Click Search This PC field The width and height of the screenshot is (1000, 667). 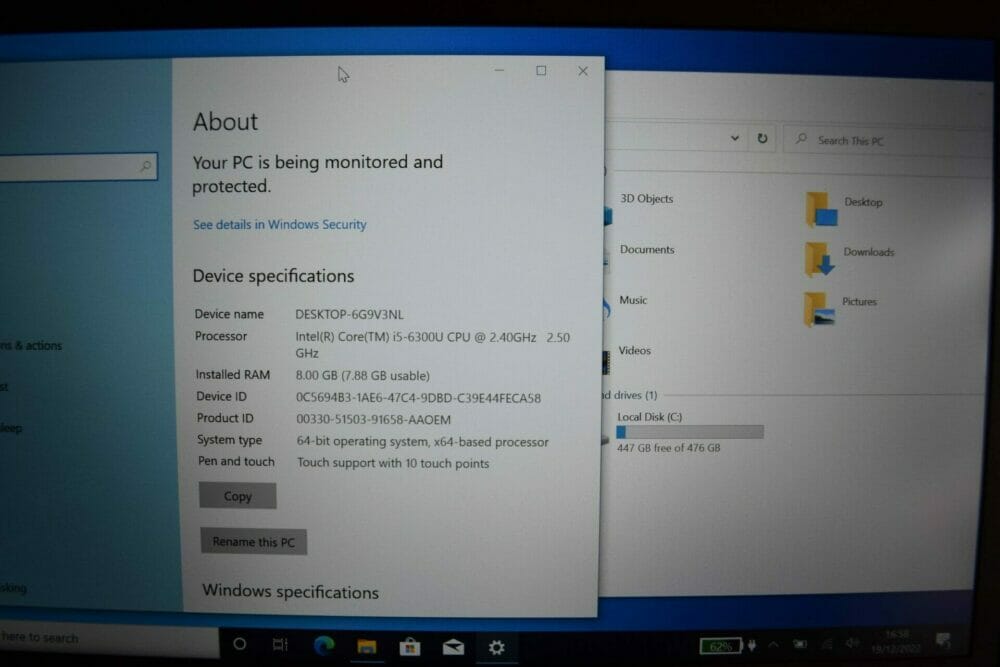pos(886,140)
